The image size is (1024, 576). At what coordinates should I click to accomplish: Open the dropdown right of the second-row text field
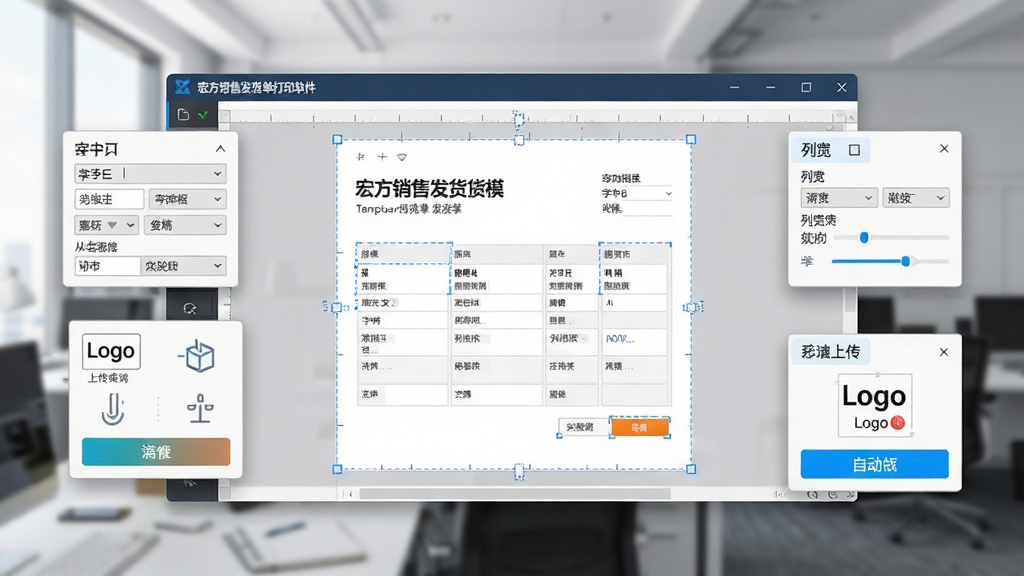[187, 199]
